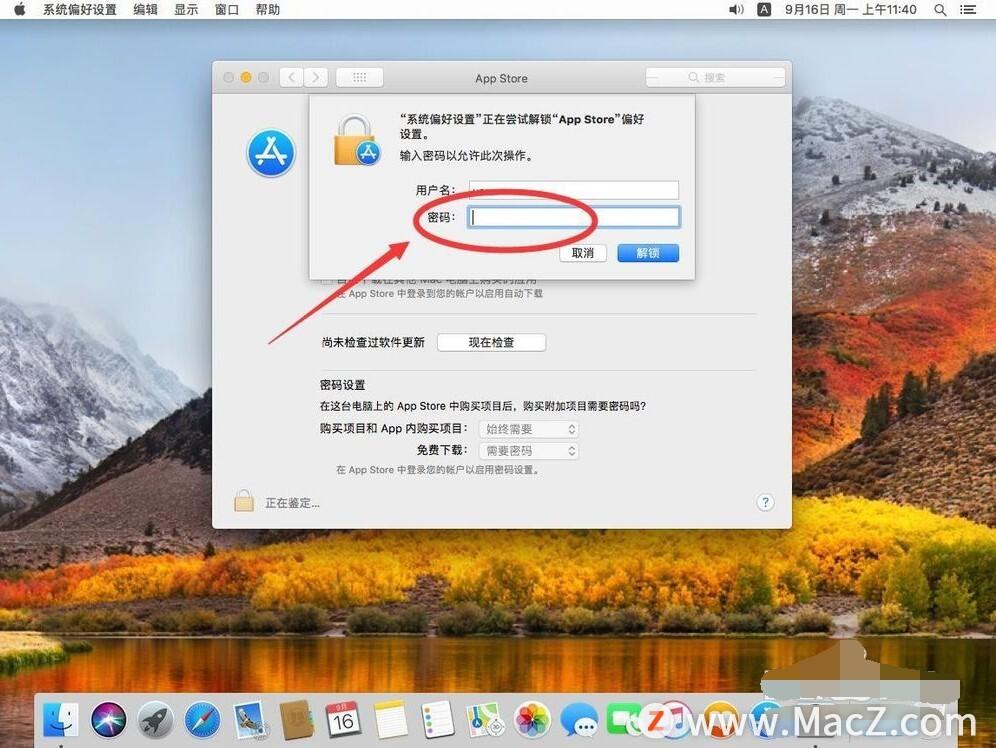Open Messages from the Dock

pyautogui.click(x=580, y=719)
